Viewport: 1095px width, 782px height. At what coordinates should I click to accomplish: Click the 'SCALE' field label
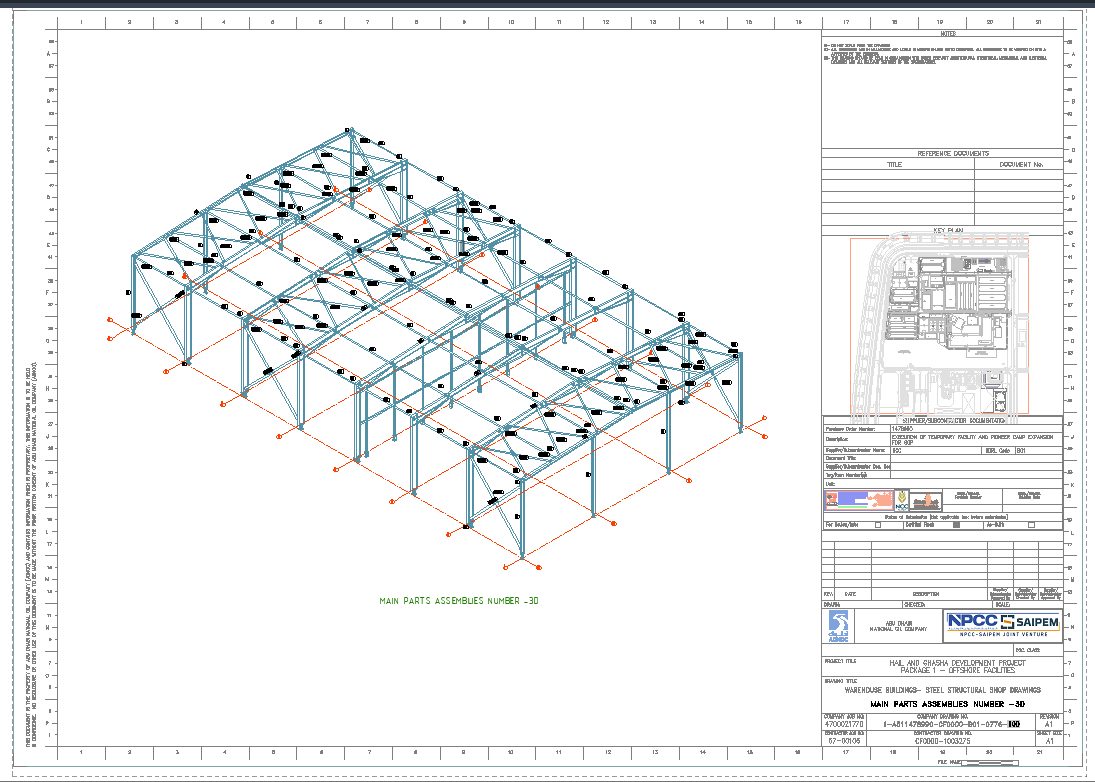coord(1003,605)
